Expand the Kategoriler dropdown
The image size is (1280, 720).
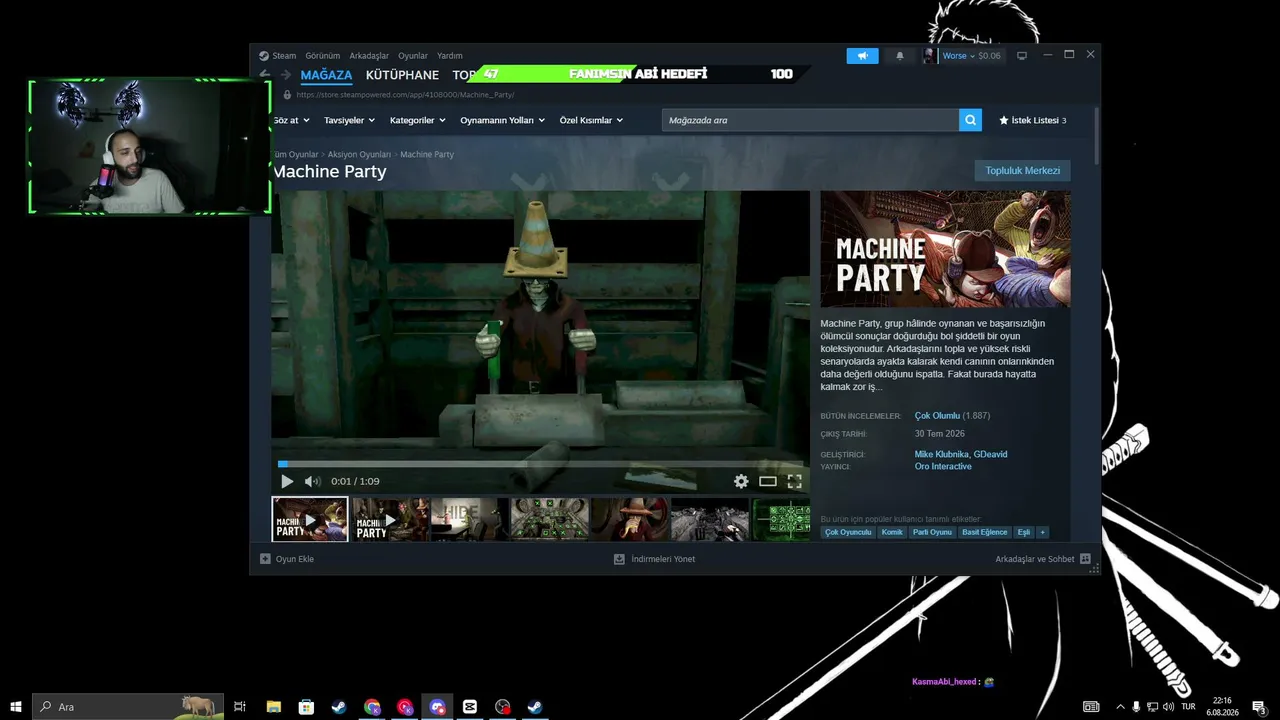pos(417,120)
